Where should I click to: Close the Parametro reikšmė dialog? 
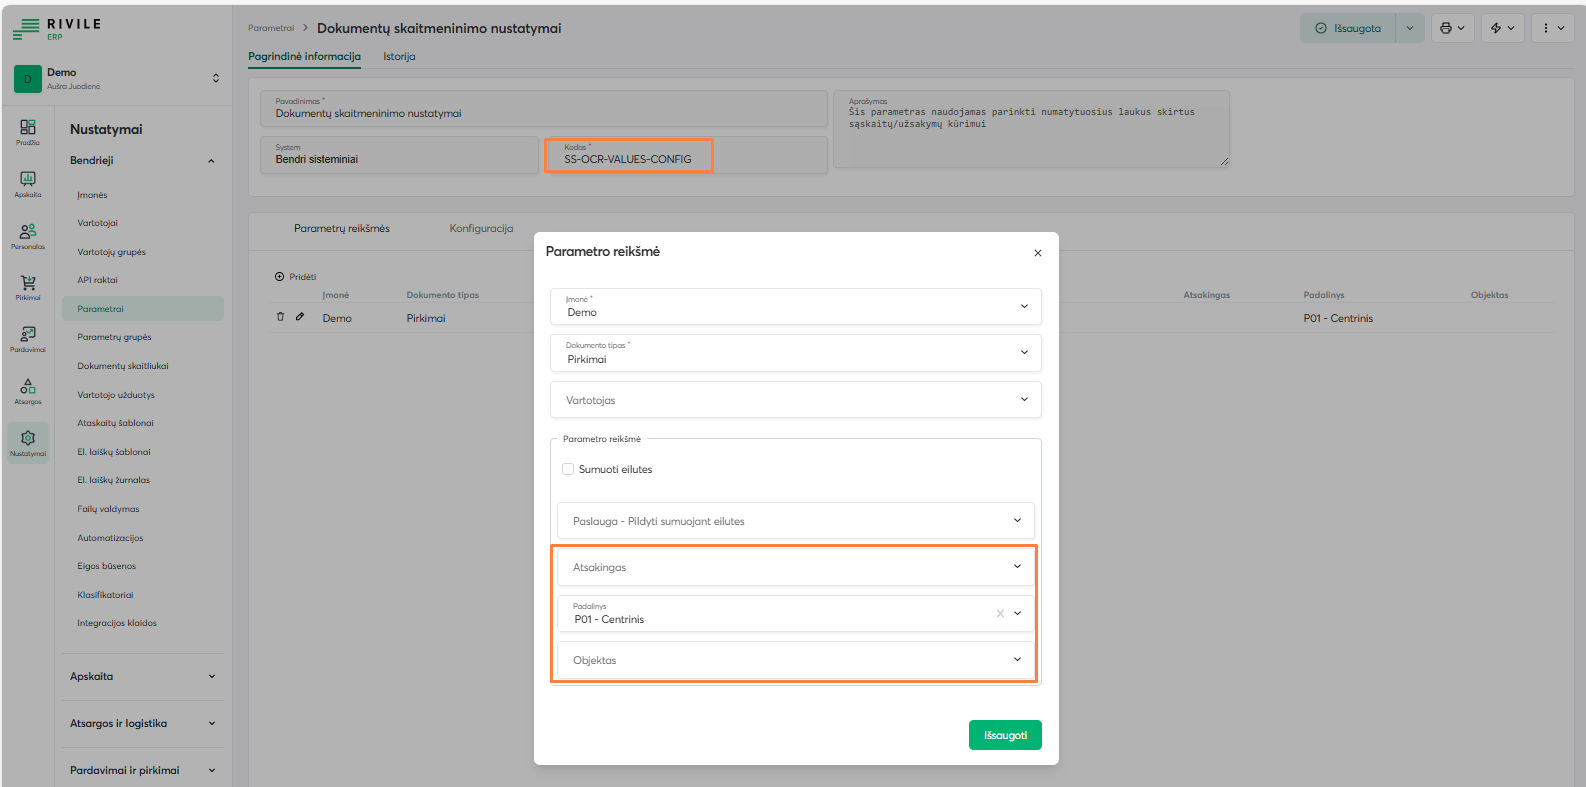point(1038,253)
